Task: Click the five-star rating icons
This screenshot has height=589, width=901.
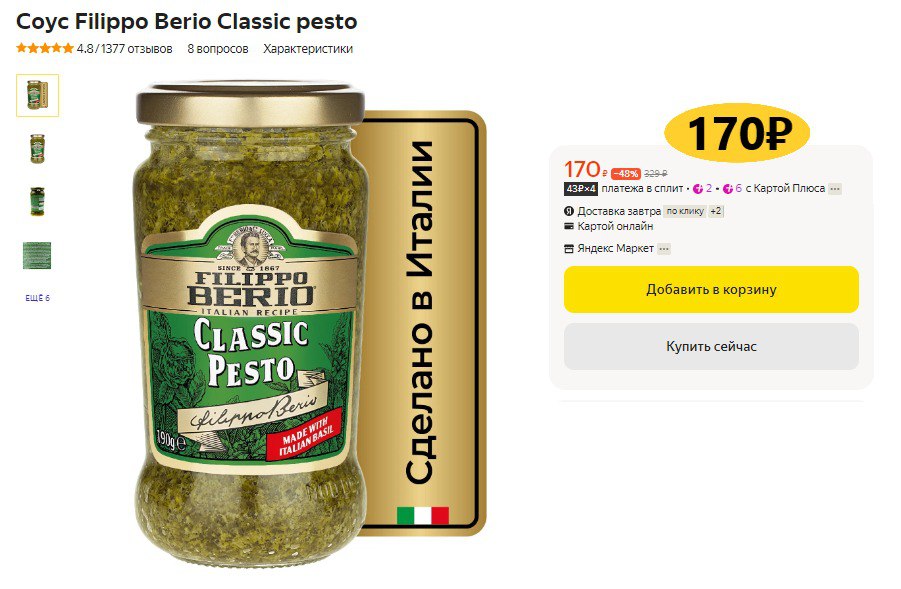Action: [x=45, y=48]
